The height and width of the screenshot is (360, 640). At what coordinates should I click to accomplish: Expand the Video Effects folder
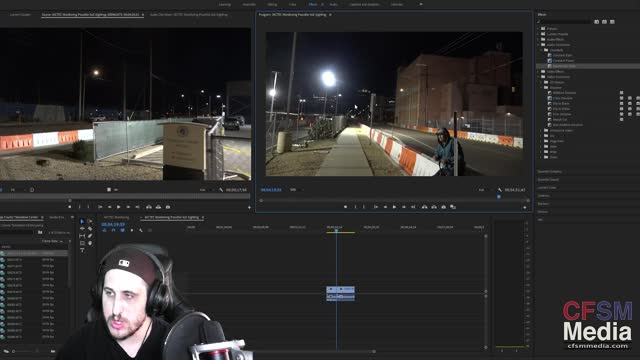click(539, 71)
